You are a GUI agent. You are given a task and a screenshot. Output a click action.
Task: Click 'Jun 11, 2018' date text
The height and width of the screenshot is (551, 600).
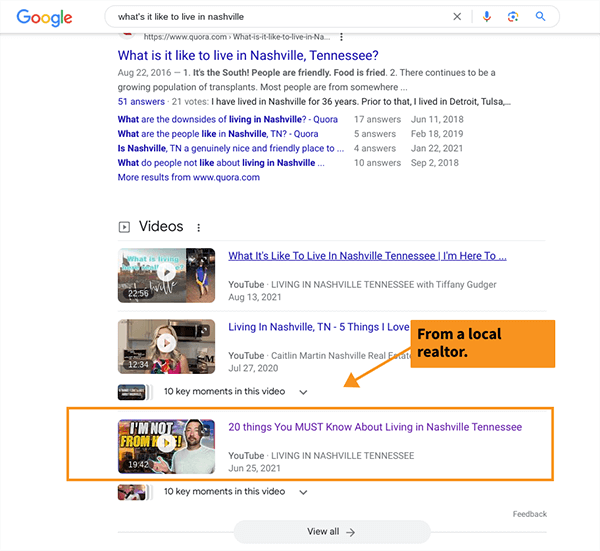point(437,119)
